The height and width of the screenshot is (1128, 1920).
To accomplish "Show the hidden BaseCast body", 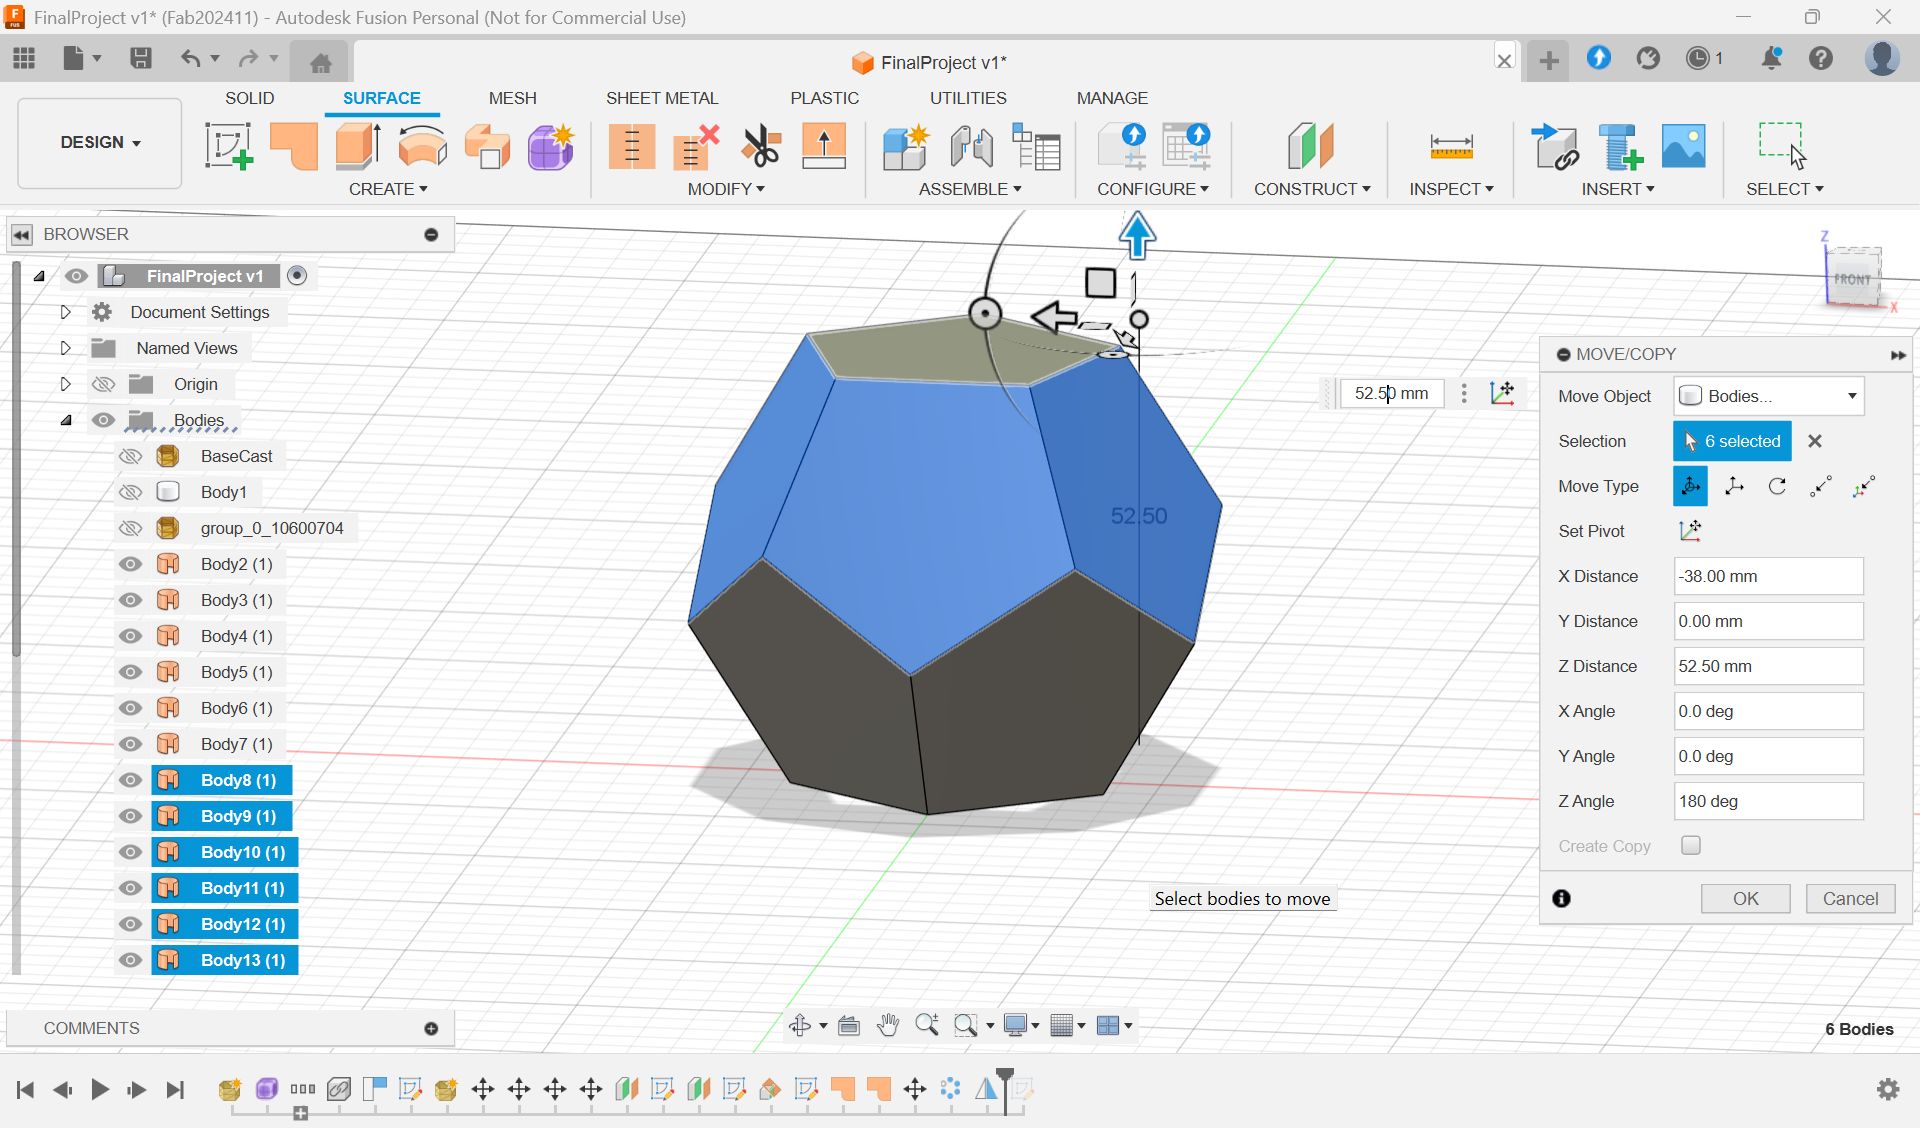I will pos(130,456).
